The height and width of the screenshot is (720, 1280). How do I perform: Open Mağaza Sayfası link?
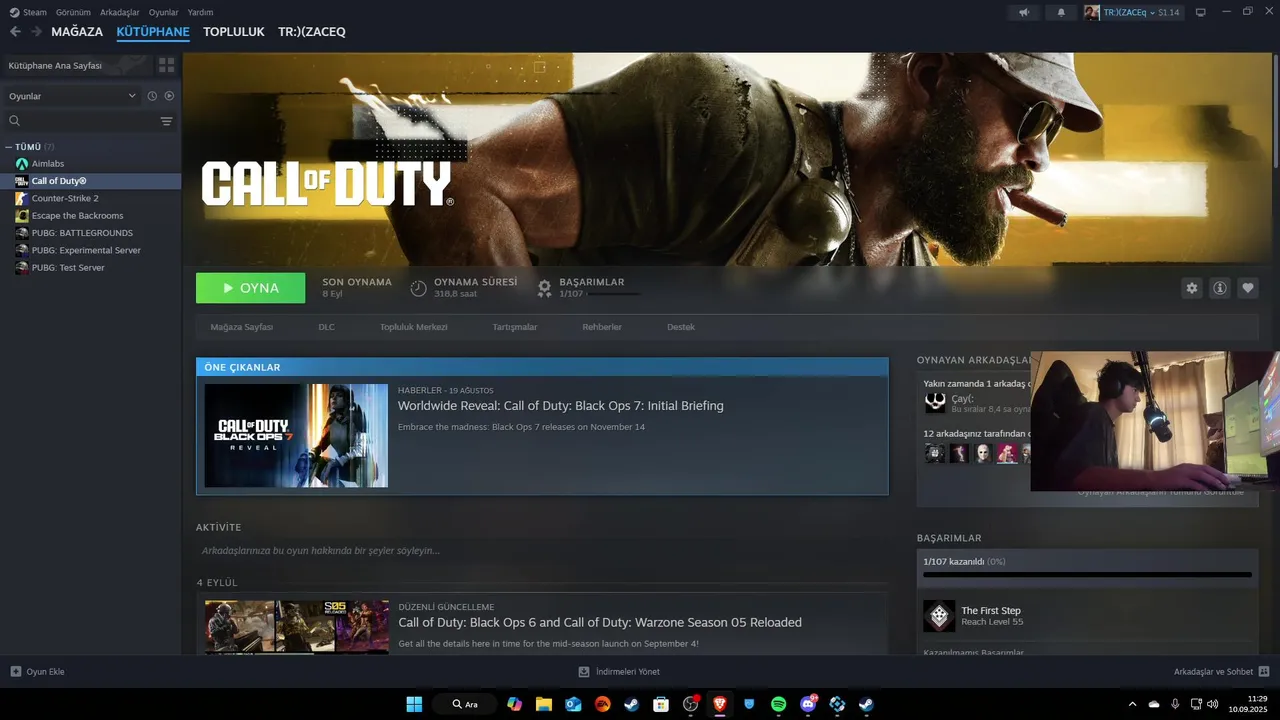[242, 327]
